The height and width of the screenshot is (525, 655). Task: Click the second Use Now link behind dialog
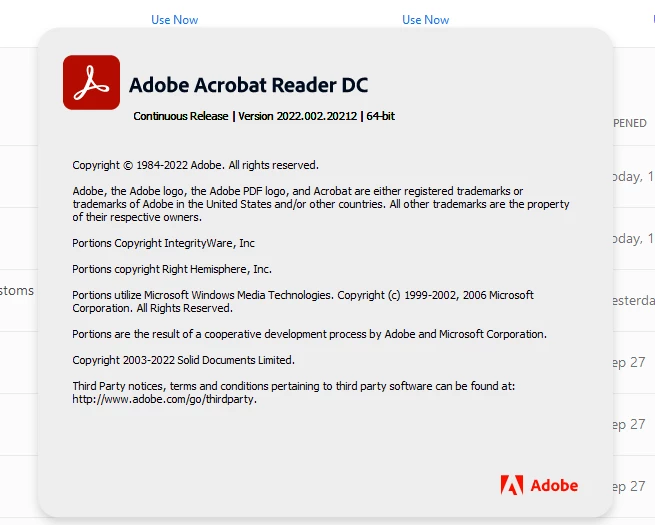[425, 20]
